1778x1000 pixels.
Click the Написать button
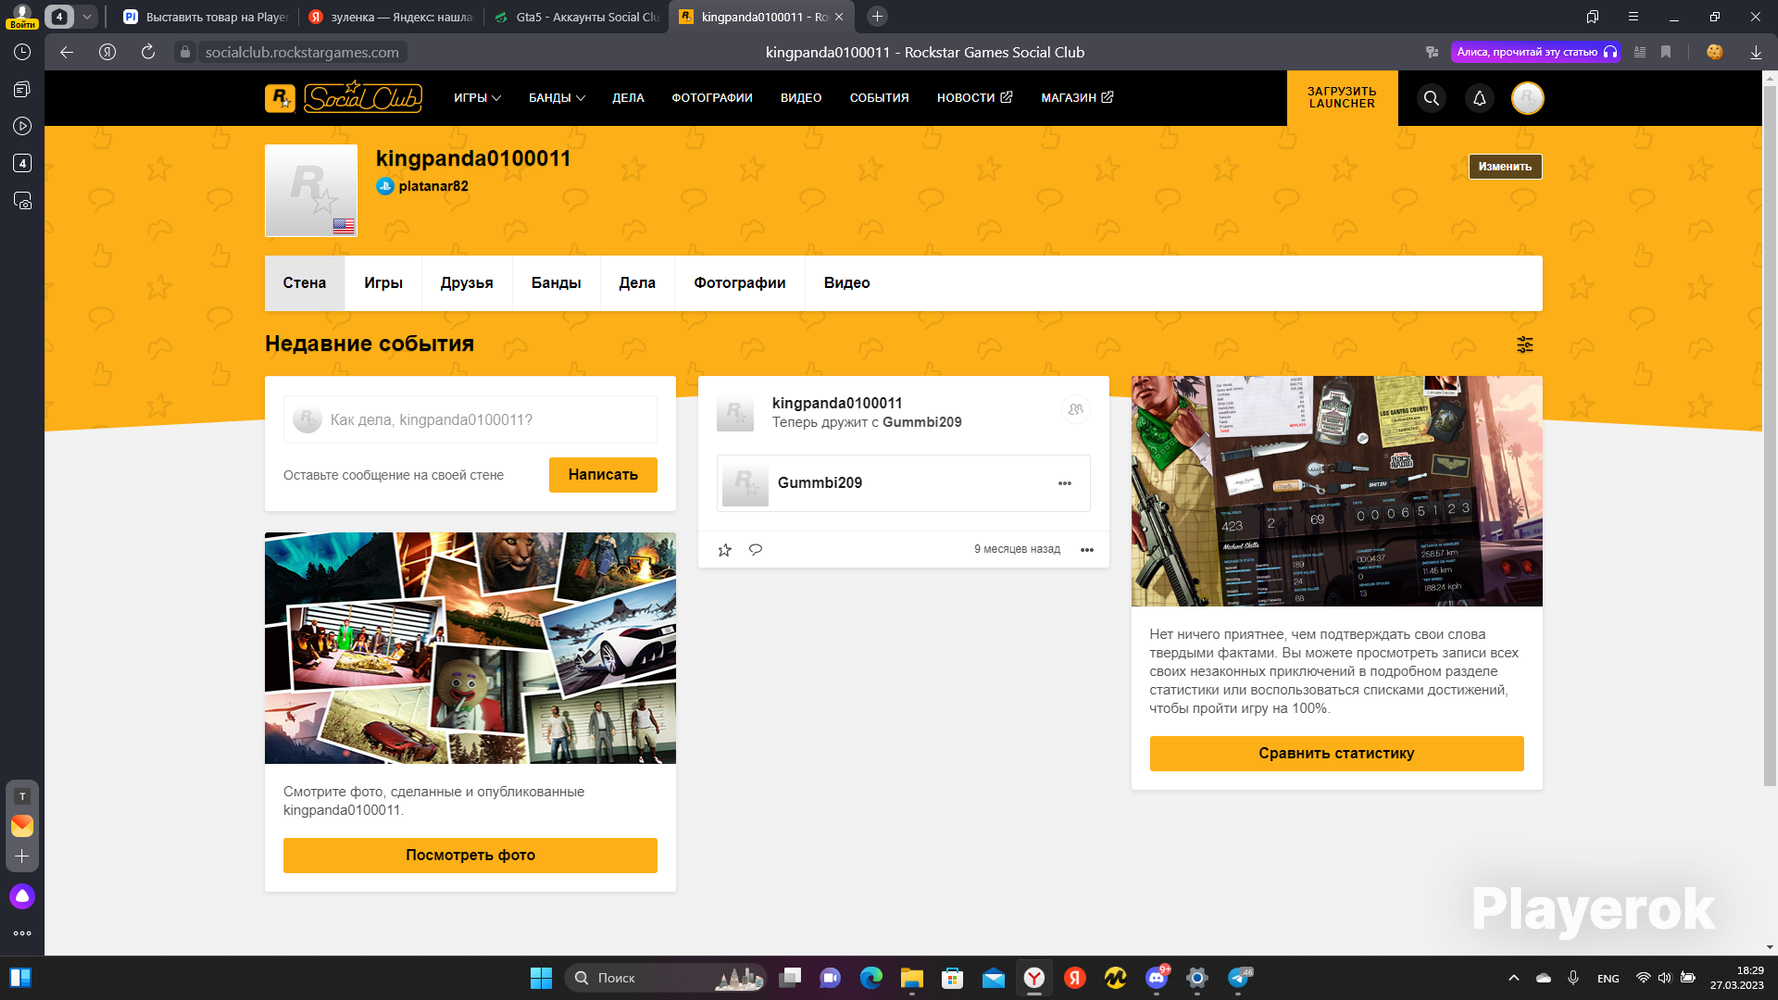(x=603, y=475)
